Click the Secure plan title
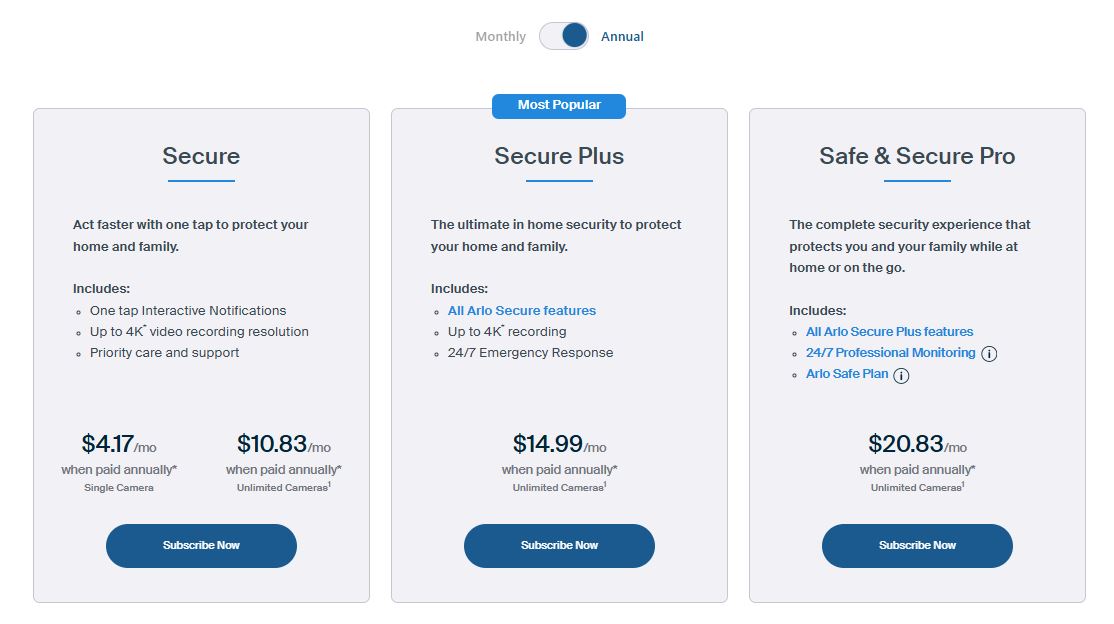This screenshot has width=1114, height=624. (x=200, y=156)
